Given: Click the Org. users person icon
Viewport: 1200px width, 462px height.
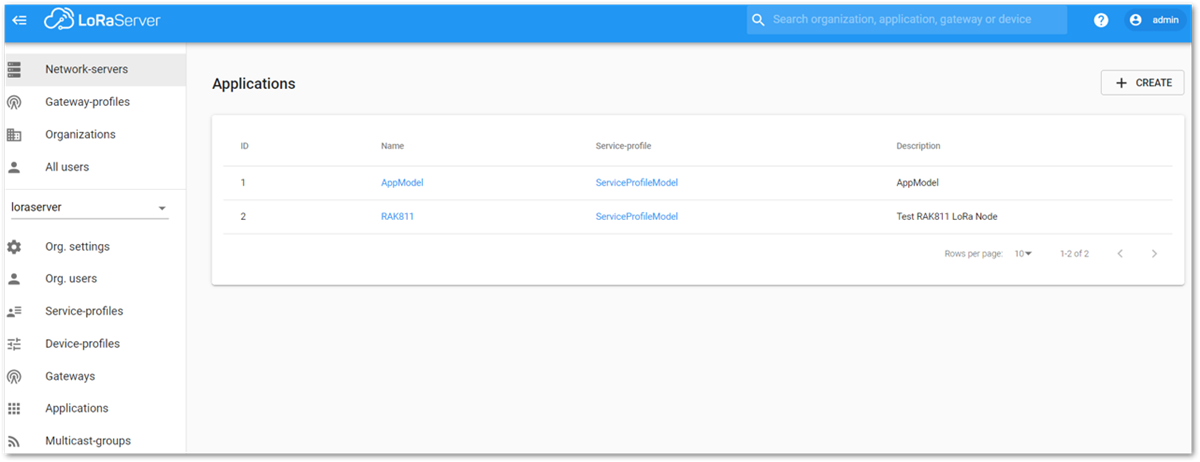Looking at the screenshot, I should click(x=14, y=279).
